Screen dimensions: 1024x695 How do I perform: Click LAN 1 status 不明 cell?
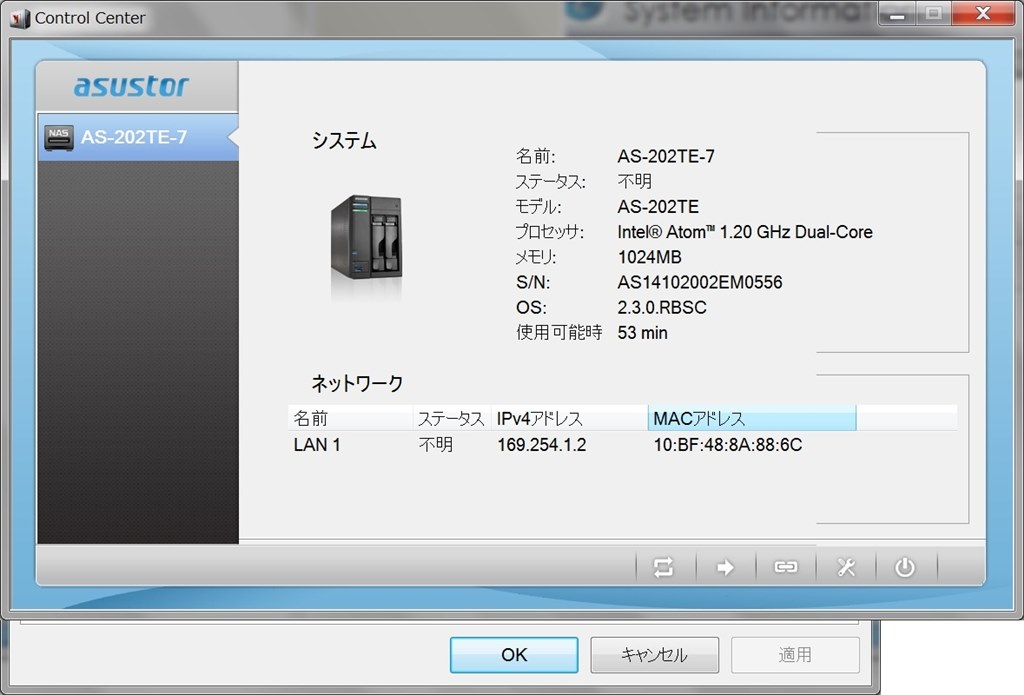[x=436, y=445]
